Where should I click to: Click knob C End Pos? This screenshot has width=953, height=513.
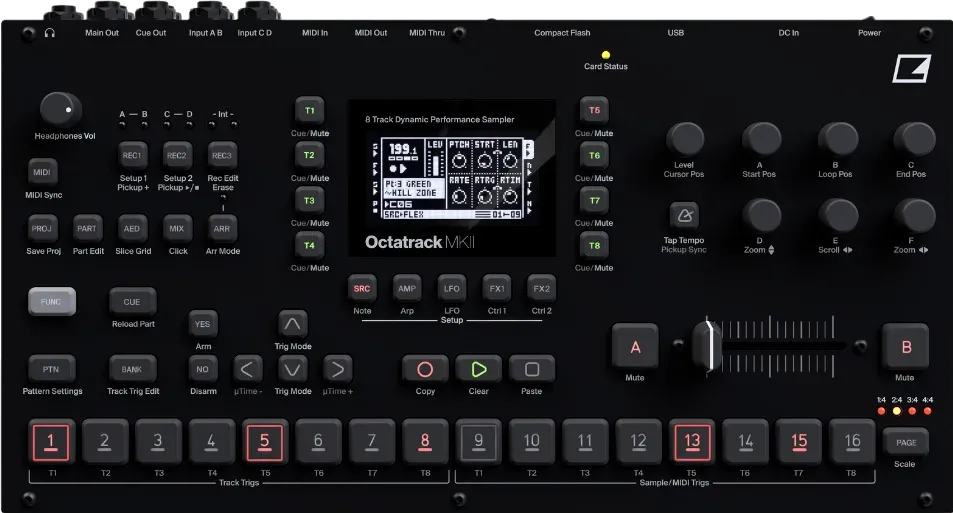pos(913,139)
